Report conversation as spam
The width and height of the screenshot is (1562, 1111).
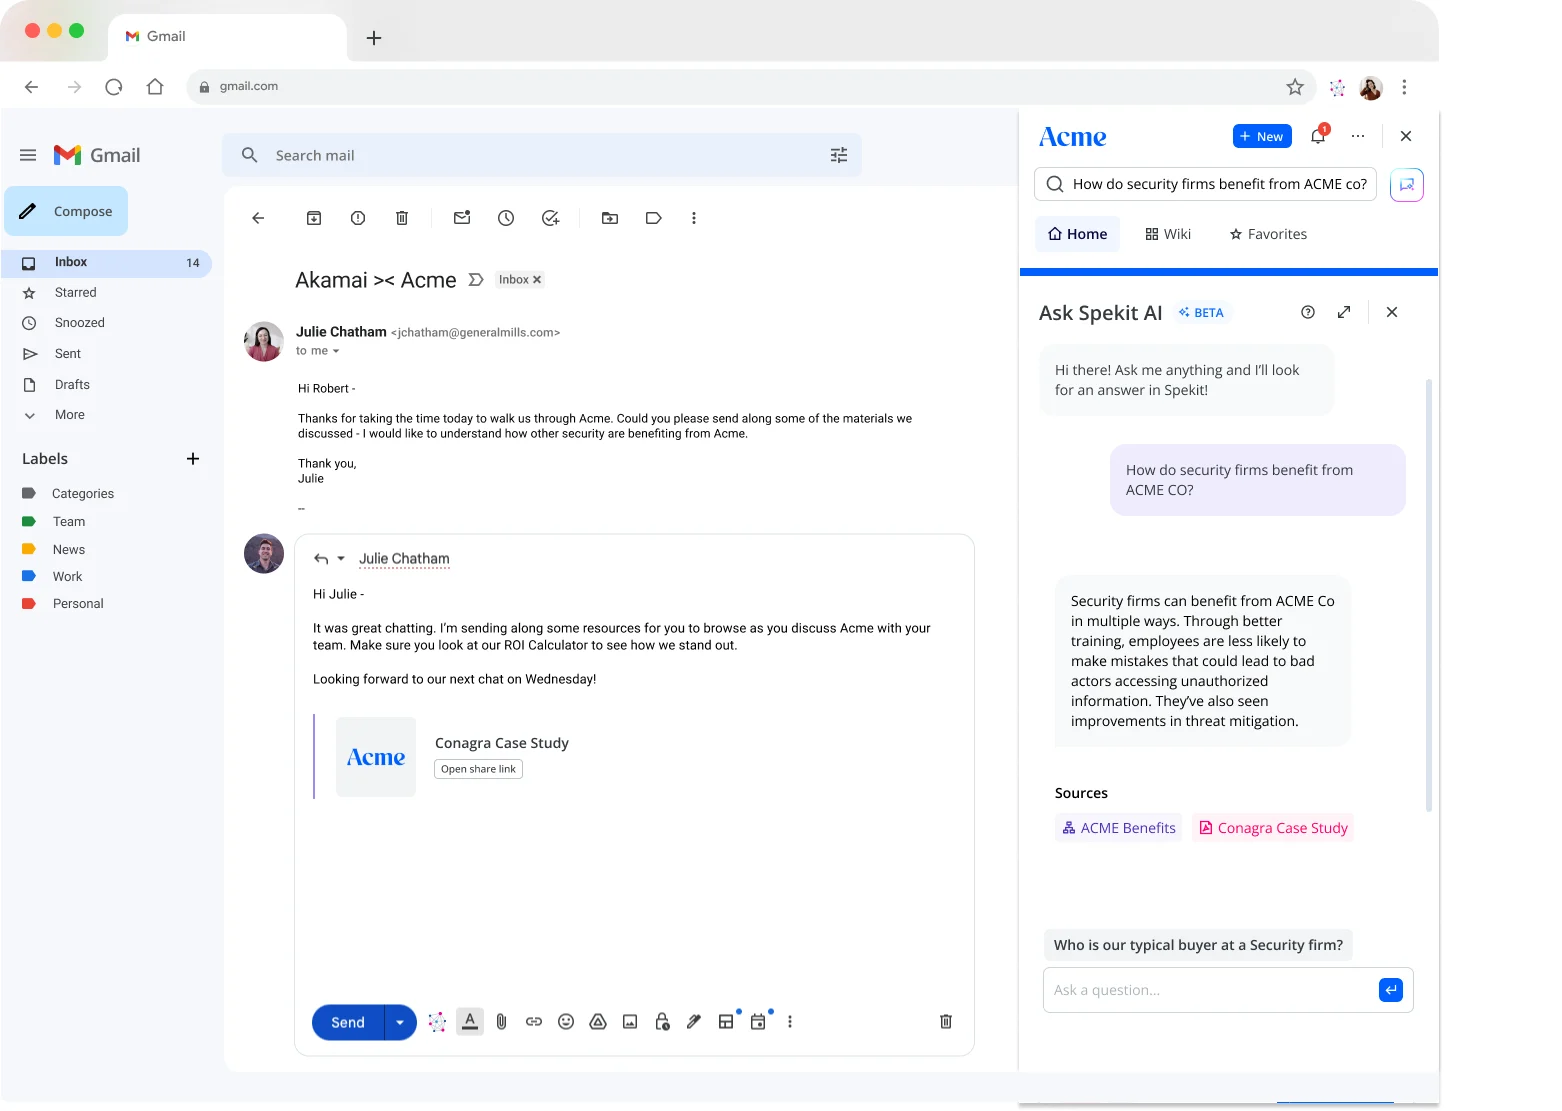pos(358,218)
